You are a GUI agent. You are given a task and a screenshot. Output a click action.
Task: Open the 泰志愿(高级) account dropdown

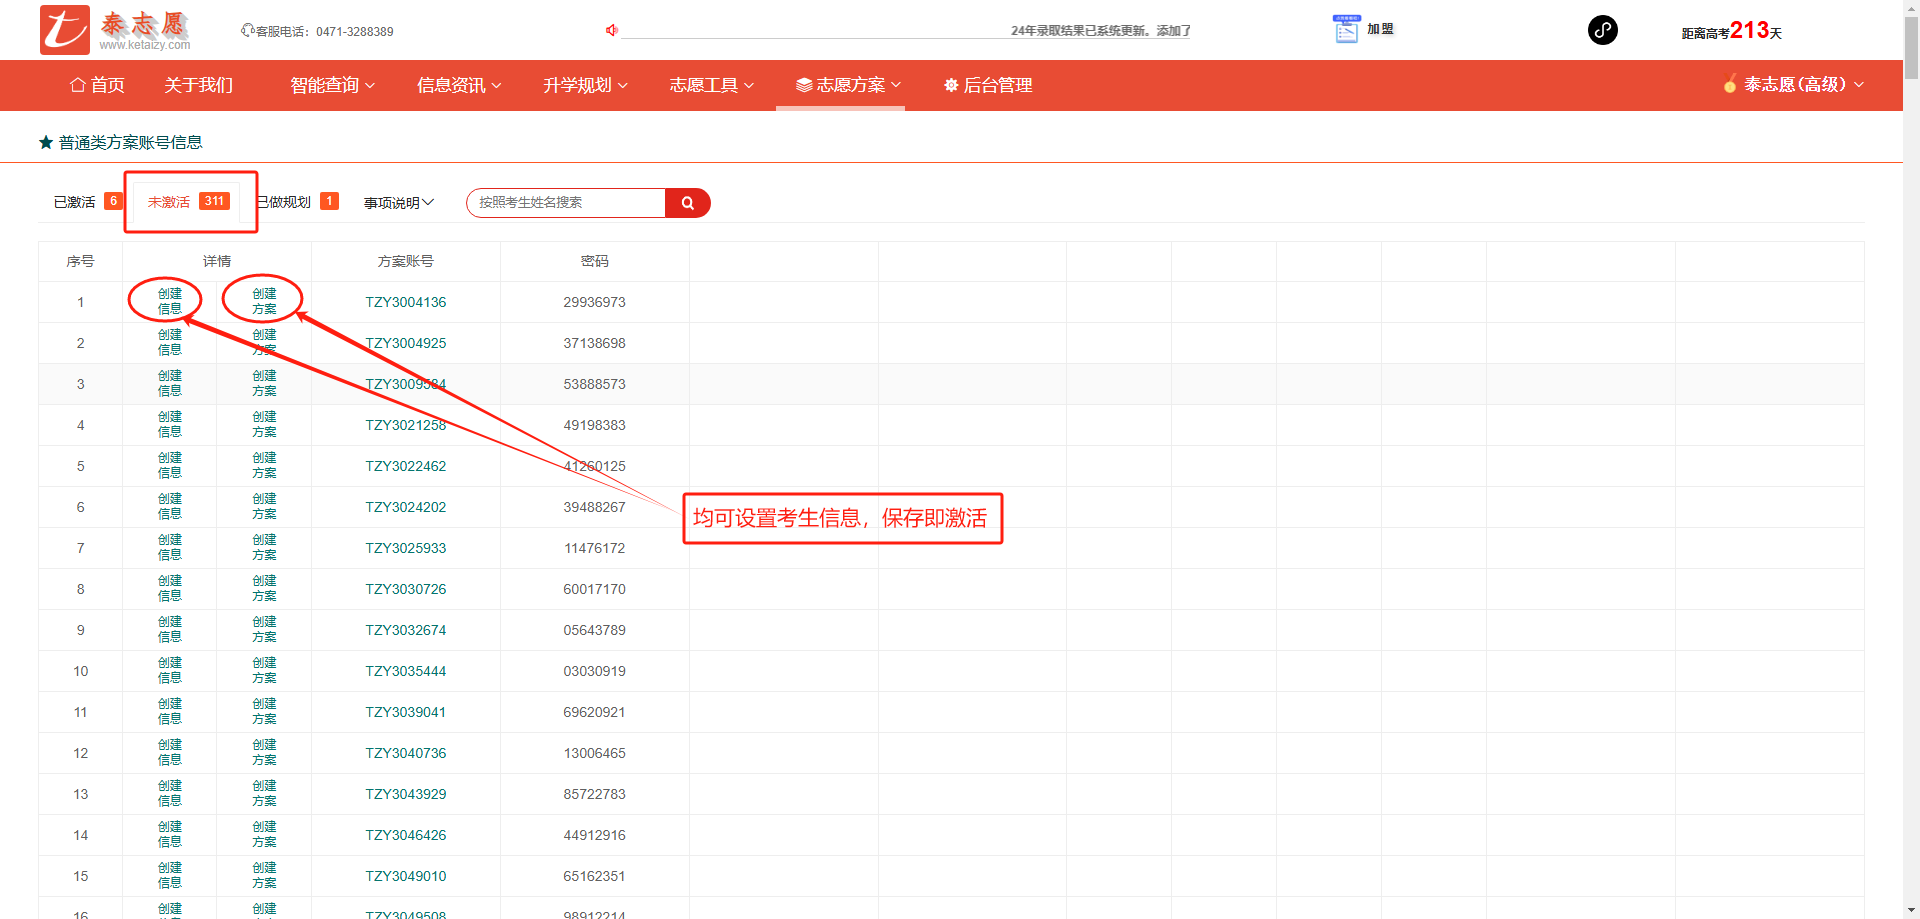tap(1794, 85)
